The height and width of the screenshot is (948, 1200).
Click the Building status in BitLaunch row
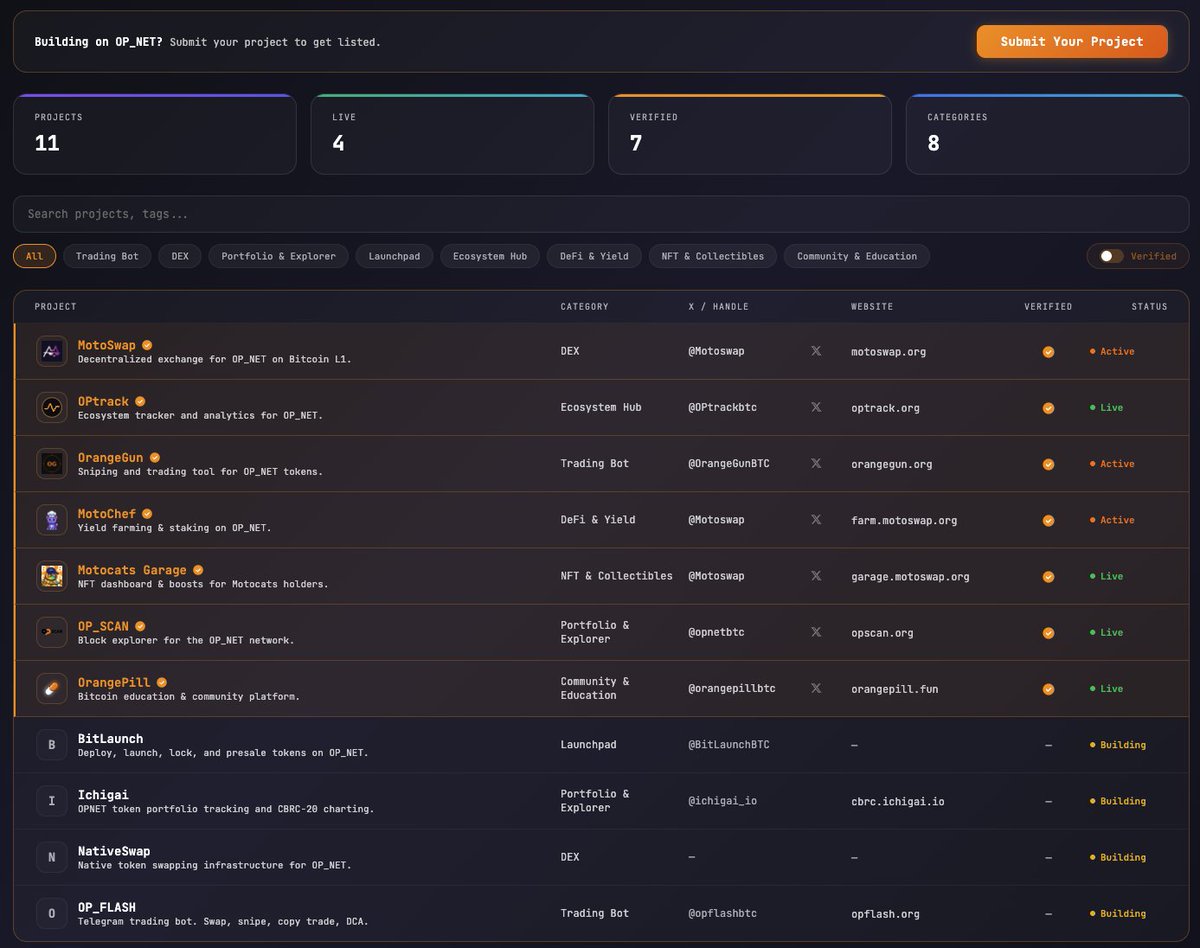point(1118,745)
